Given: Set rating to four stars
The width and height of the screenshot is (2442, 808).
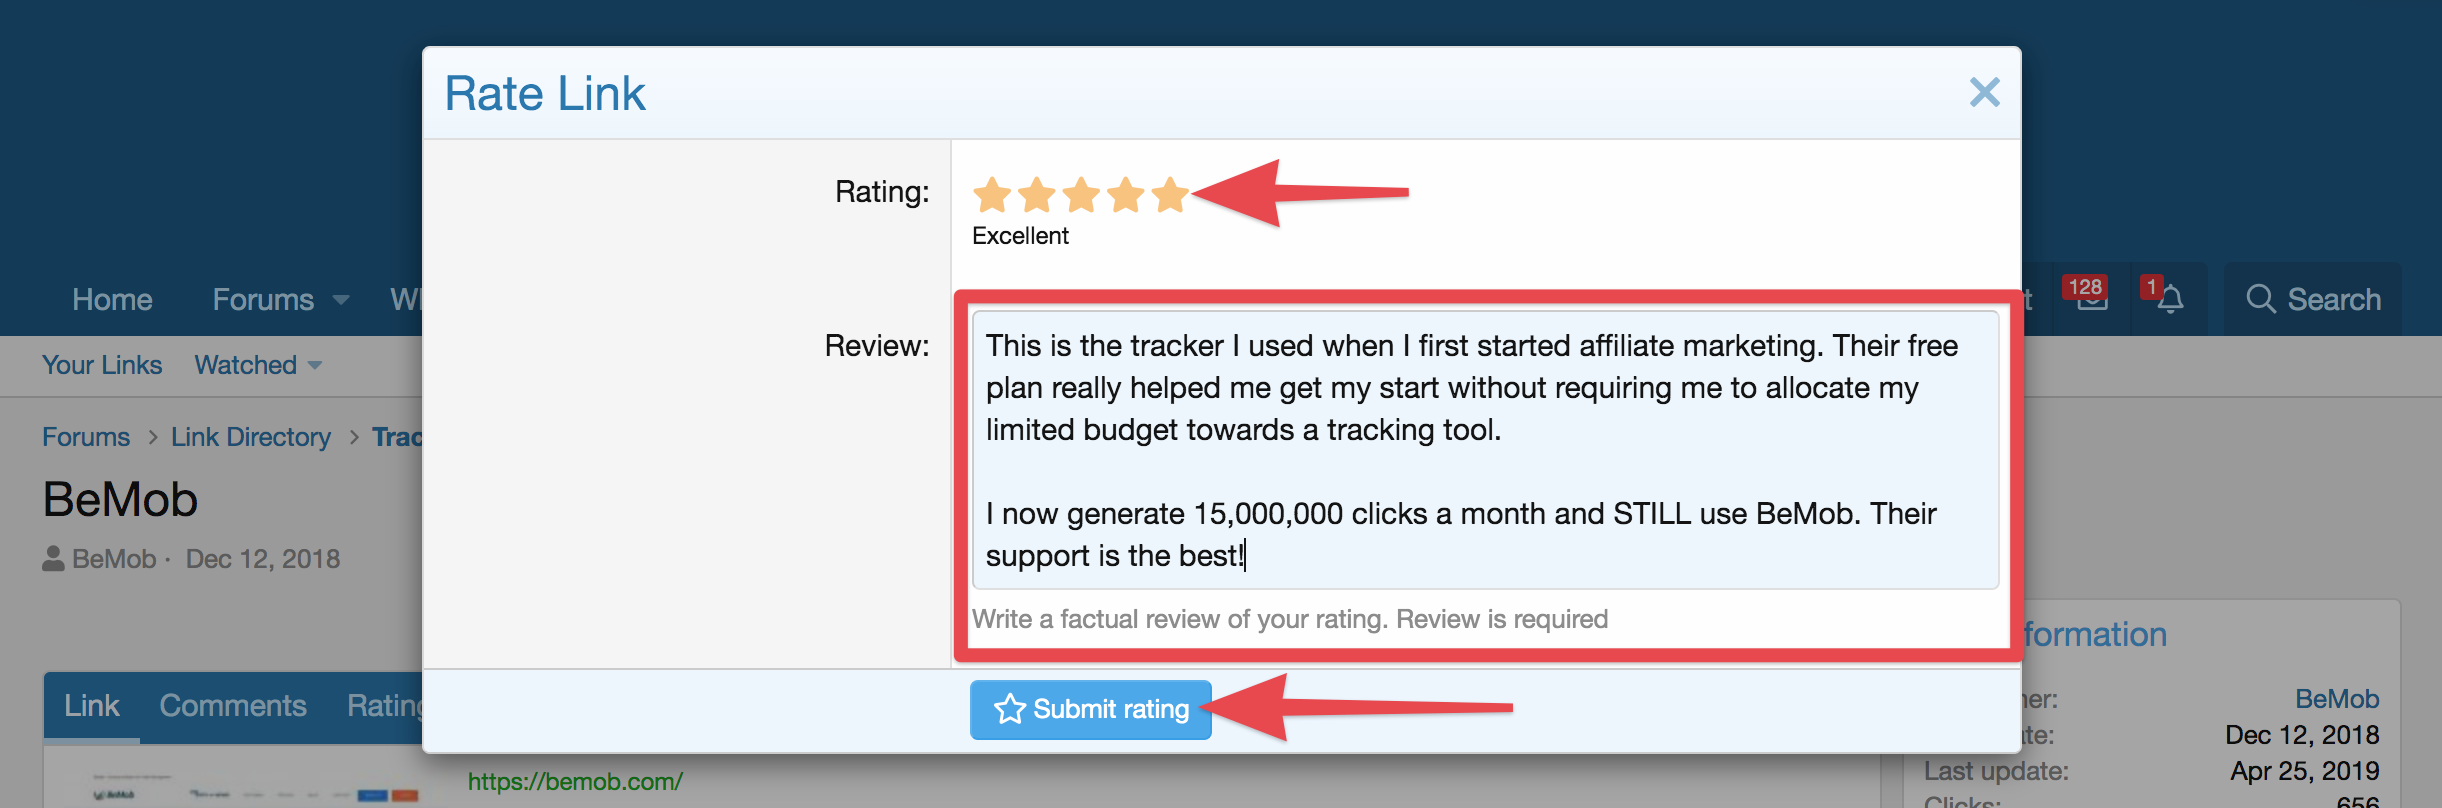Looking at the screenshot, I should [x=1126, y=195].
